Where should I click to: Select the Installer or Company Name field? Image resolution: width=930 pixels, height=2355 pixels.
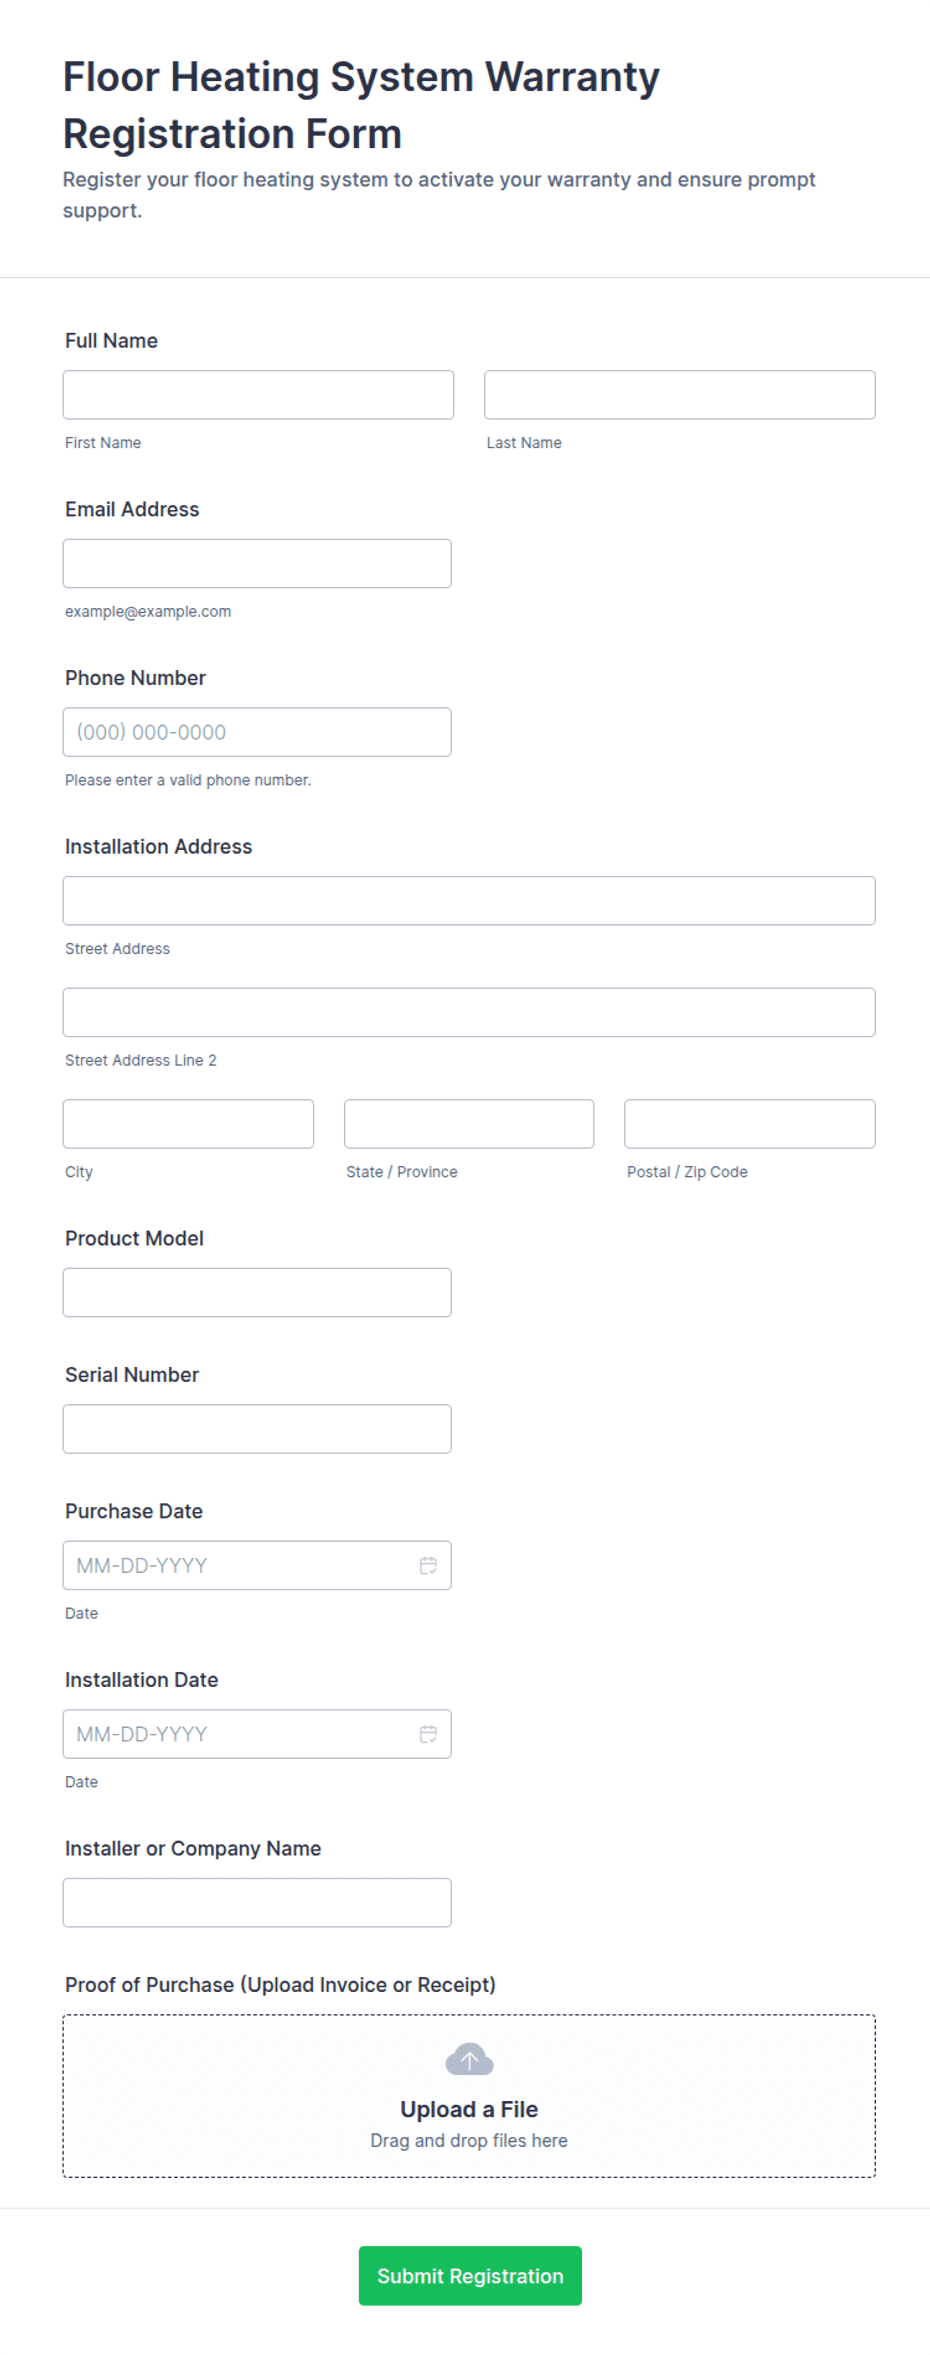[x=257, y=1903]
